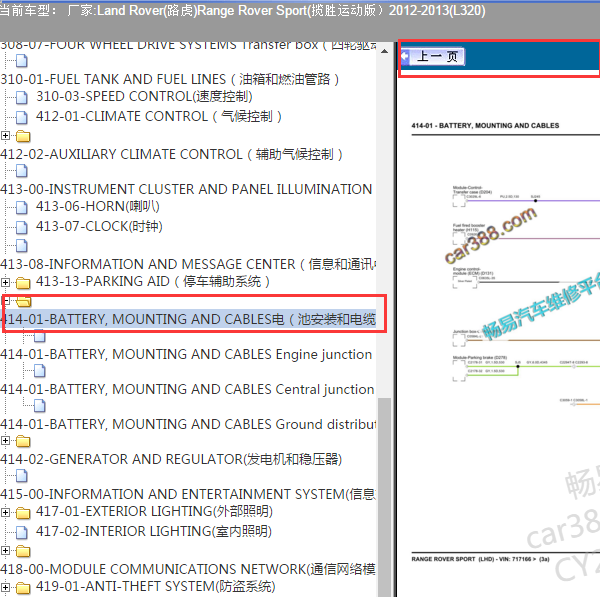Click diagram page heading 414-01 - BATTERY, MOUNTING AND CABLES
Screen dimensions: 600x597
(485, 126)
